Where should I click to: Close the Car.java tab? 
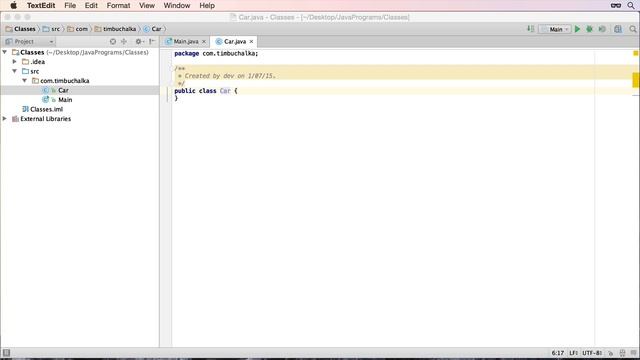click(x=251, y=42)
